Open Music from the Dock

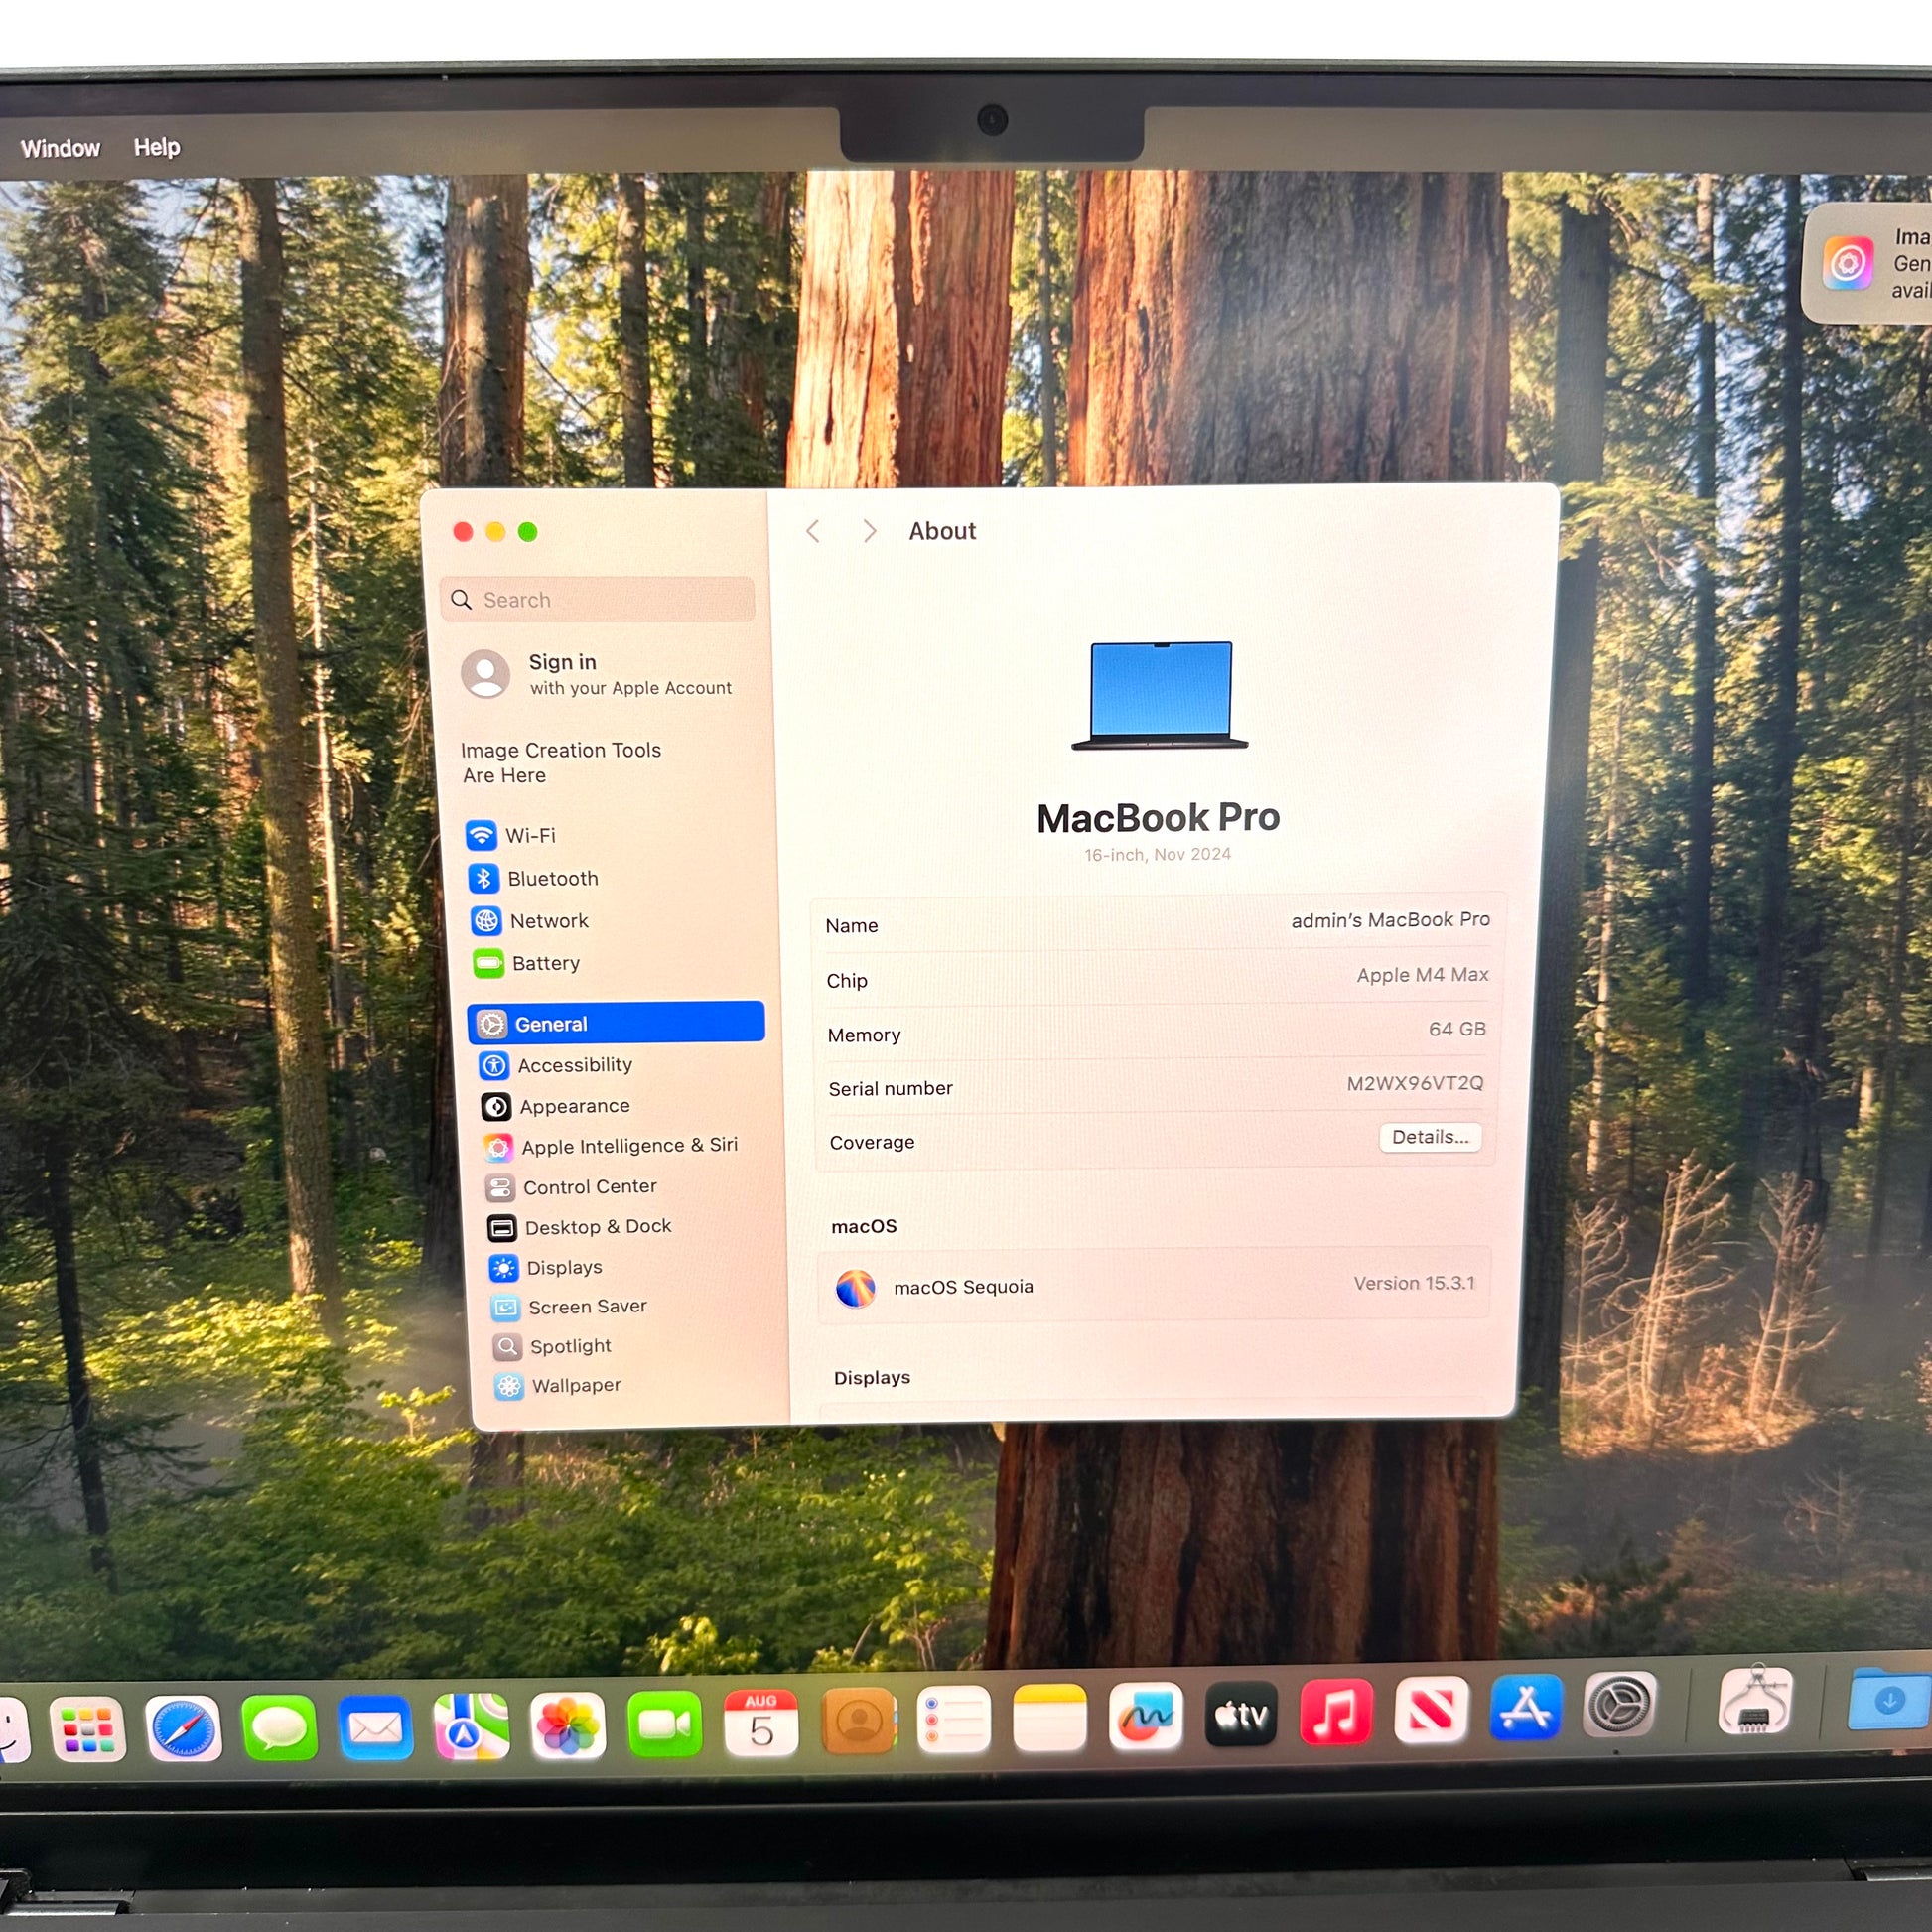click(x=1335, y=1712)
